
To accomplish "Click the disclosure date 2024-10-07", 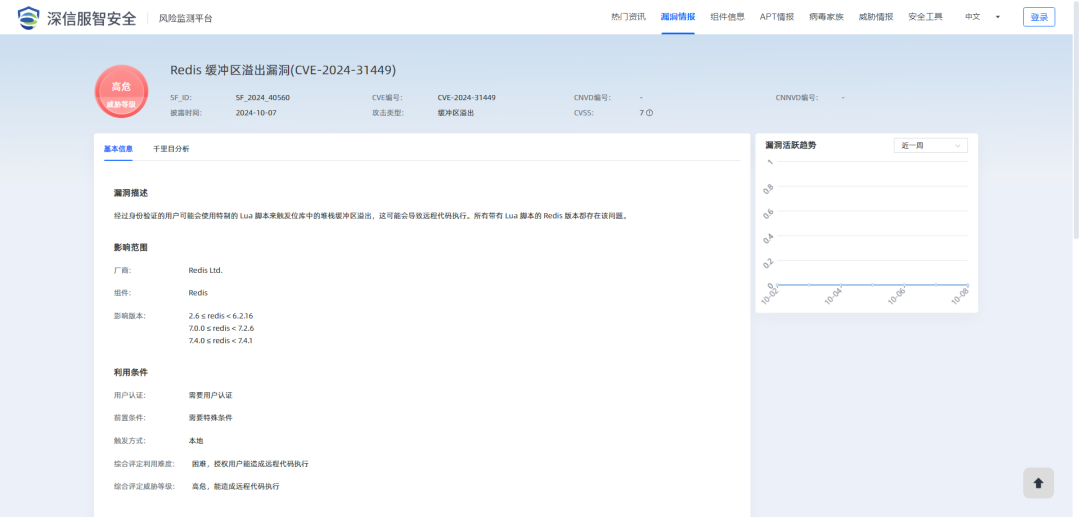I will (x=256, y=112).
